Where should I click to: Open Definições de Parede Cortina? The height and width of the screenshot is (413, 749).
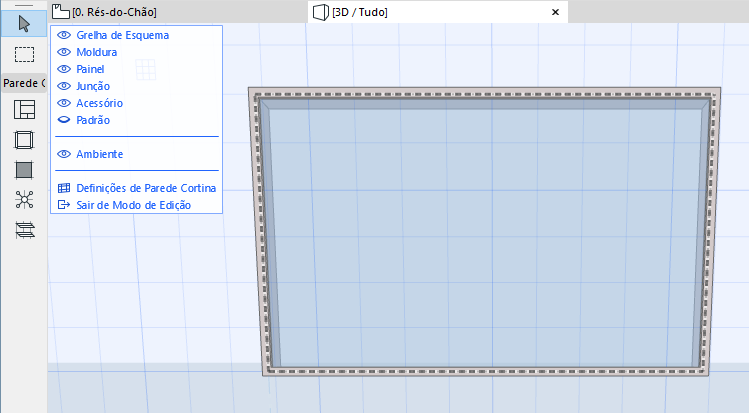point(146,188)
